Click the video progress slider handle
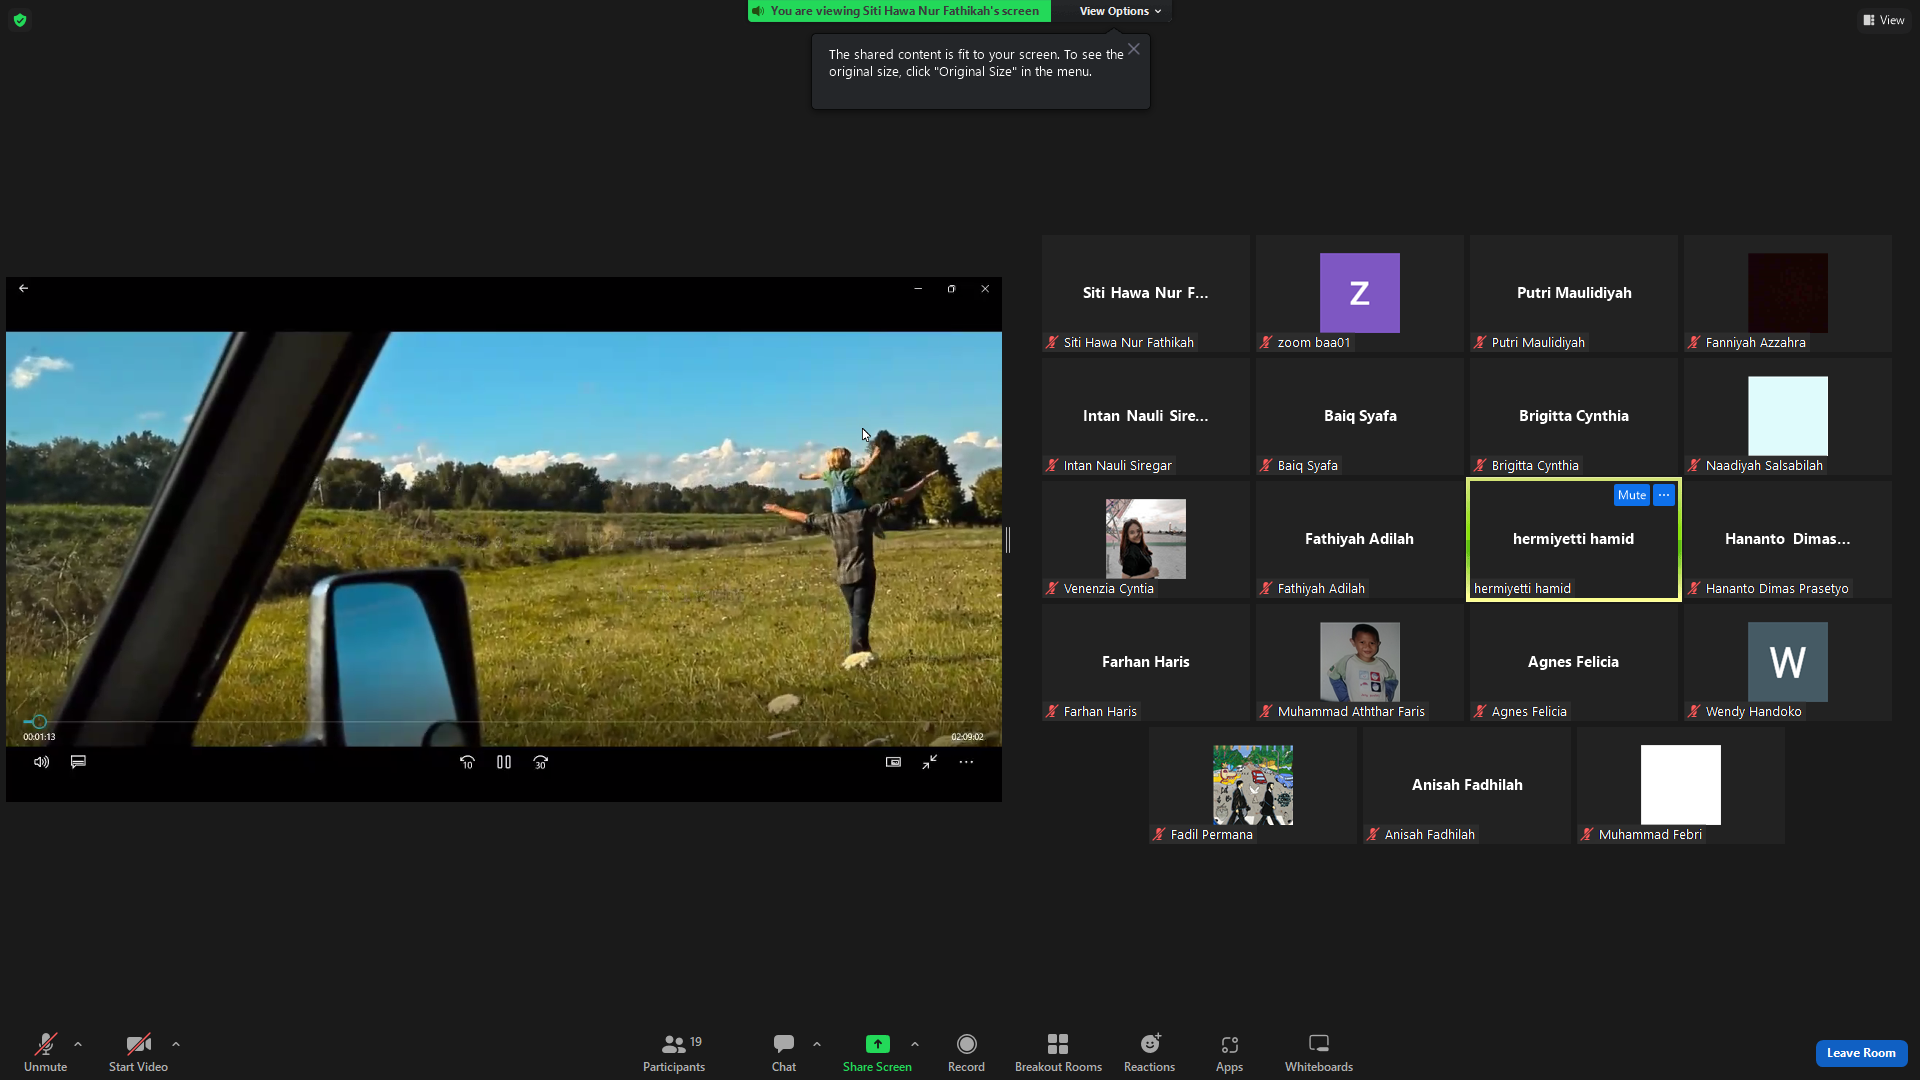This screenshot has width=1920, height=1080. pos(39,721)
